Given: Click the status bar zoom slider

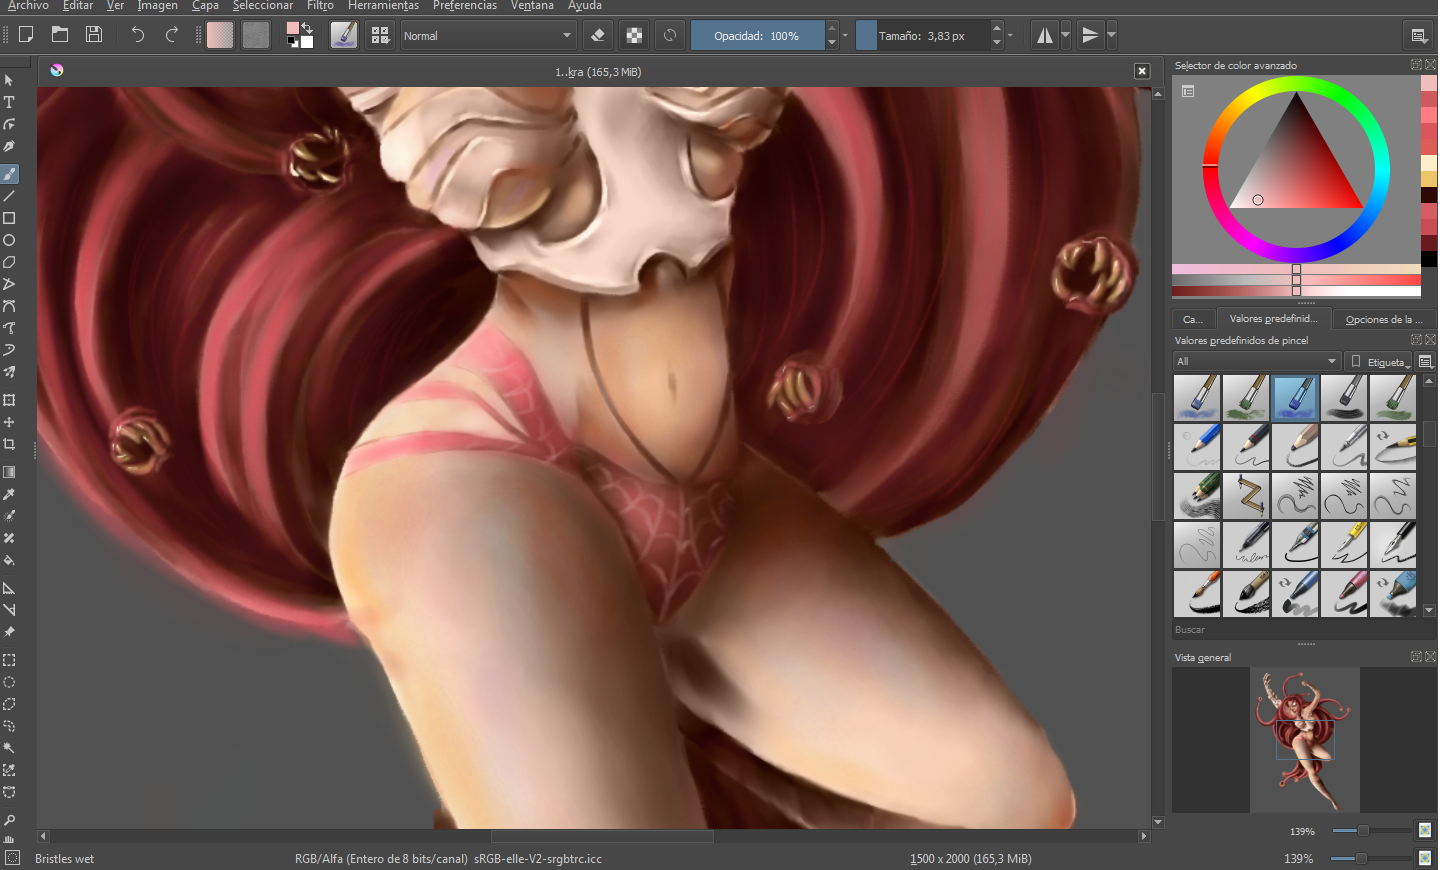Looking at the screenshot, I should pyautogui.click(x=1371, y=858).
